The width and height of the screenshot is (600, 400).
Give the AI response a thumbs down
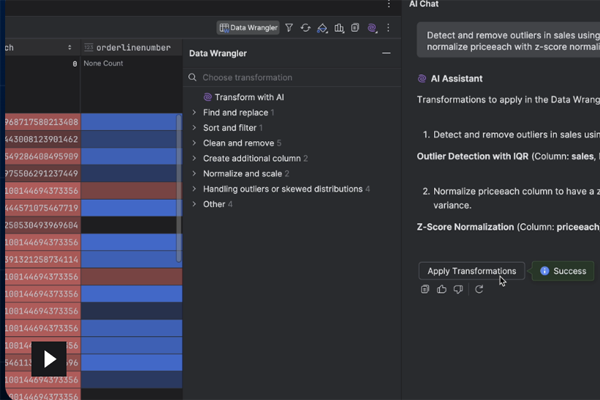tap(458, 289)
